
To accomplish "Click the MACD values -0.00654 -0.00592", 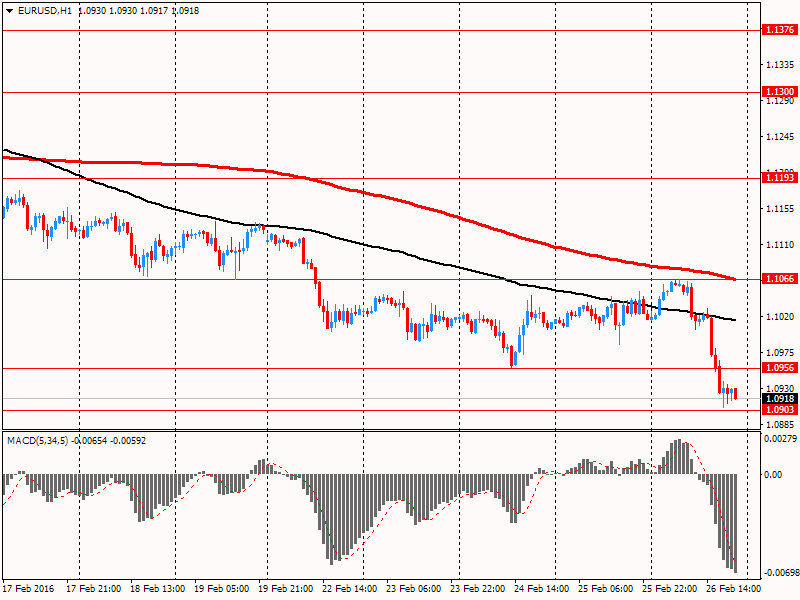I will pos(109,440).
